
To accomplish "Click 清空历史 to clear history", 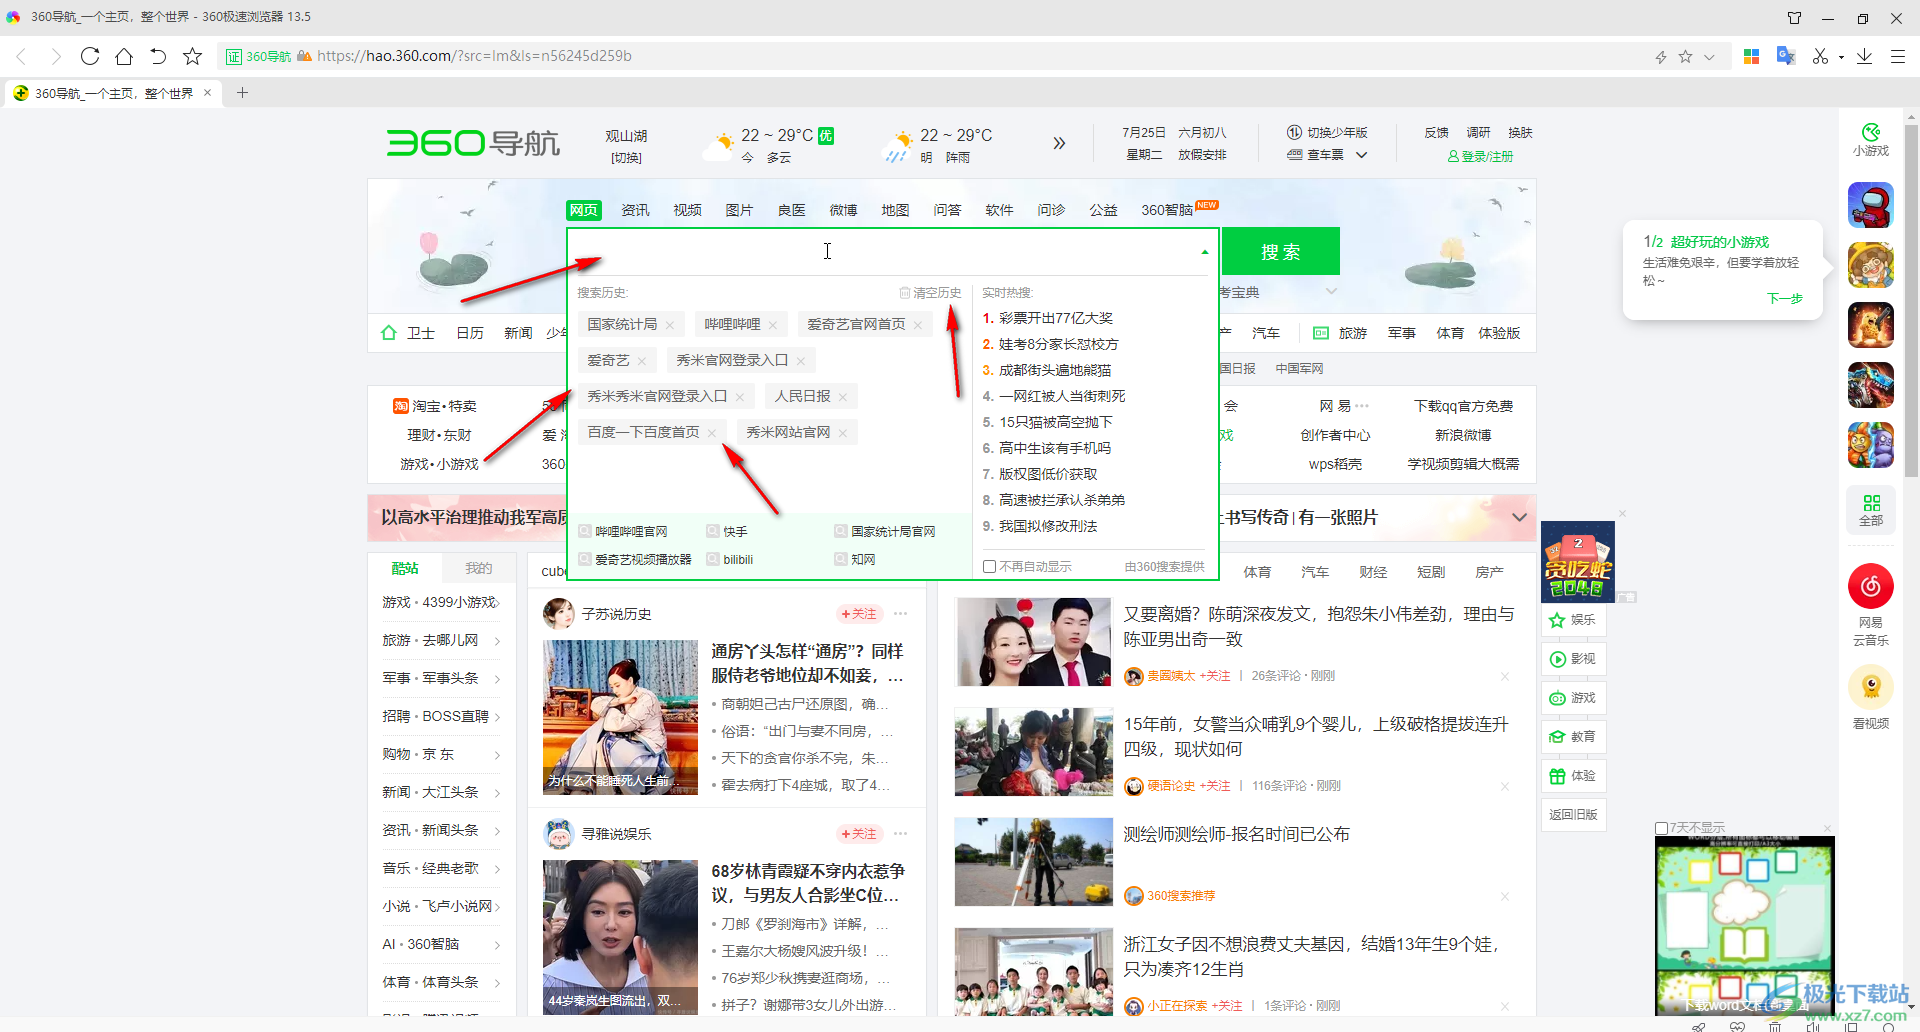I will click(x=930, y=293).
